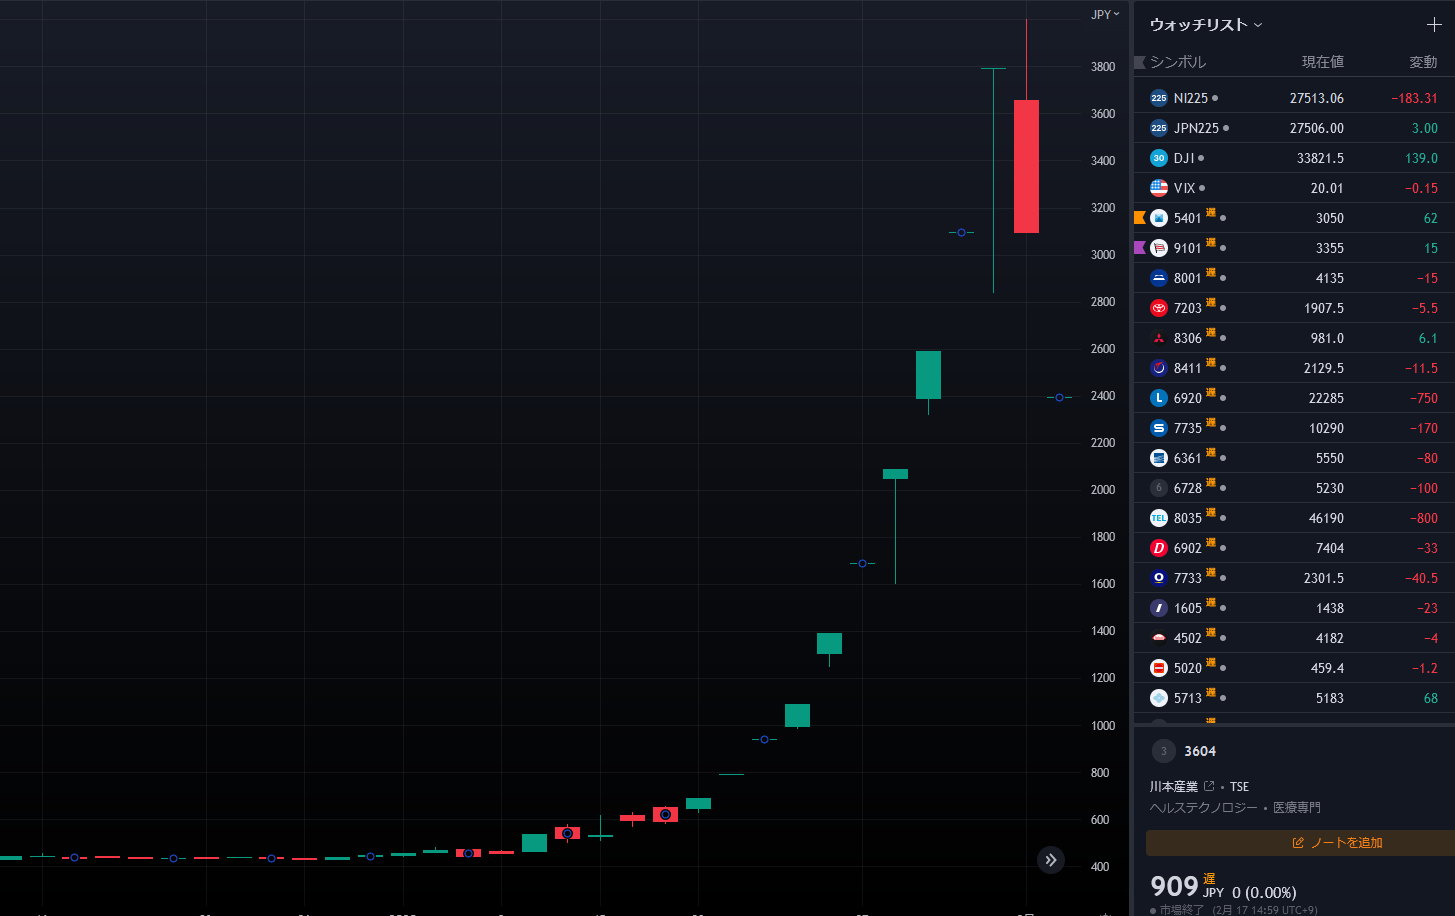Click the gray flag in the シンボル header
The image size is (1455, 916).
point(1140,62)
